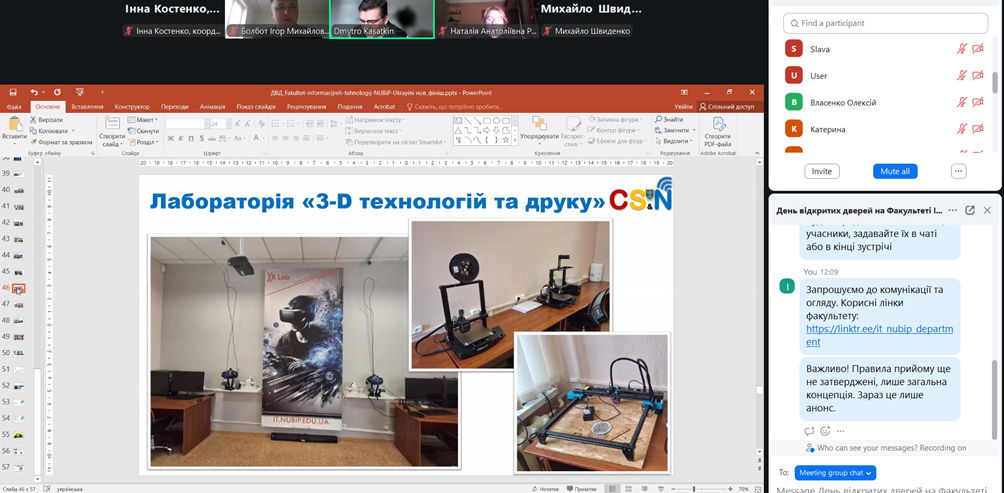Unmute participant Slava via microphone icon
The height and width of the screenshot is (493, 1004).
click(961, 49)
